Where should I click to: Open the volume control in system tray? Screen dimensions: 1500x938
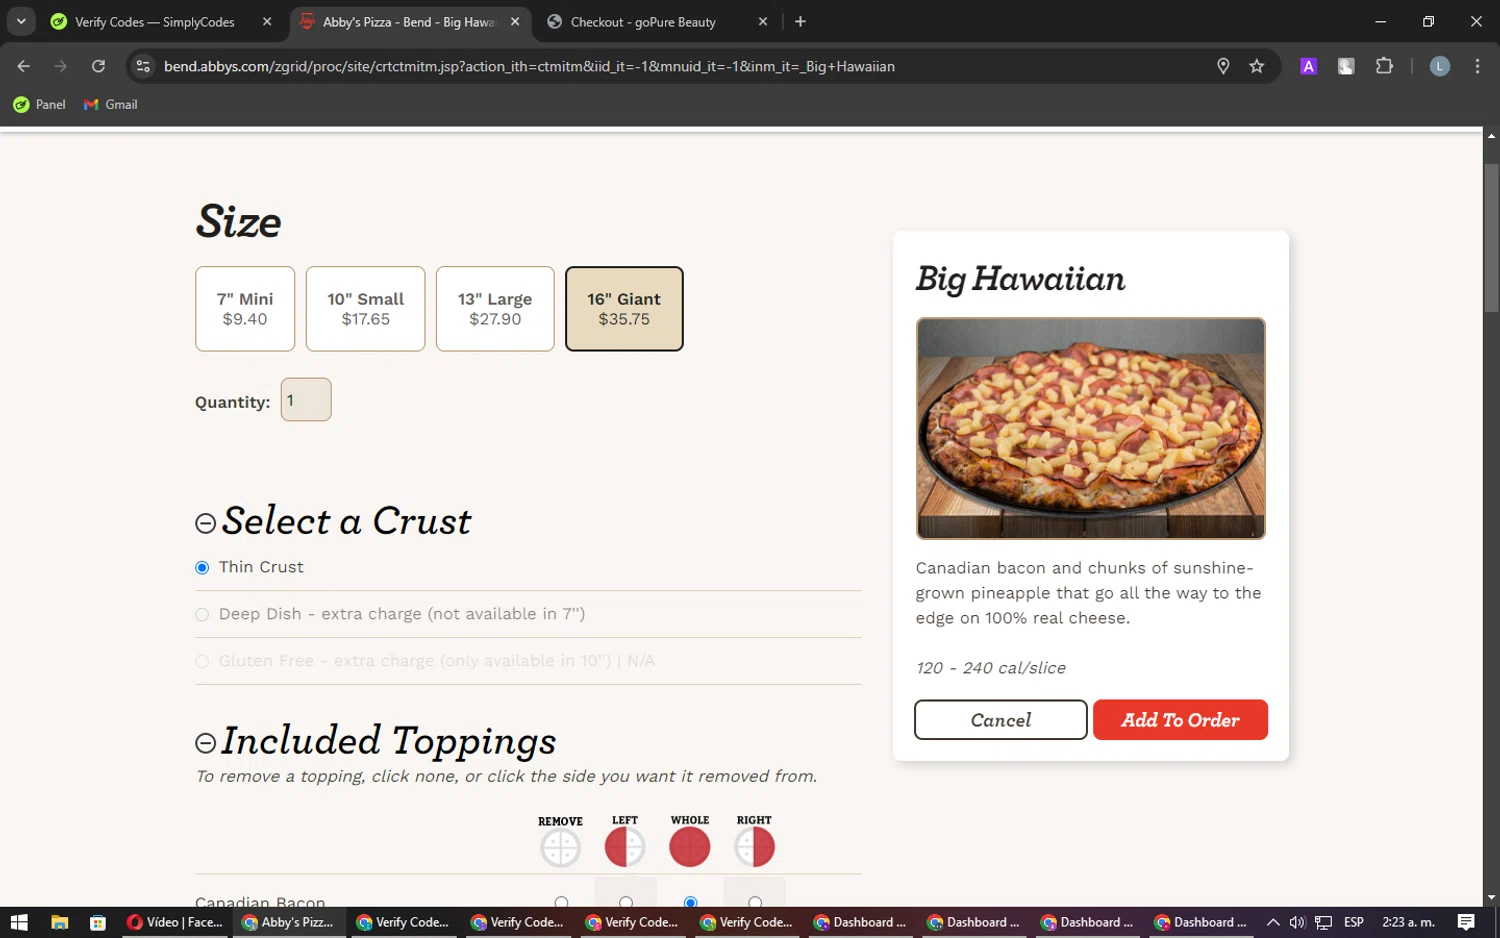(1297, 922)
